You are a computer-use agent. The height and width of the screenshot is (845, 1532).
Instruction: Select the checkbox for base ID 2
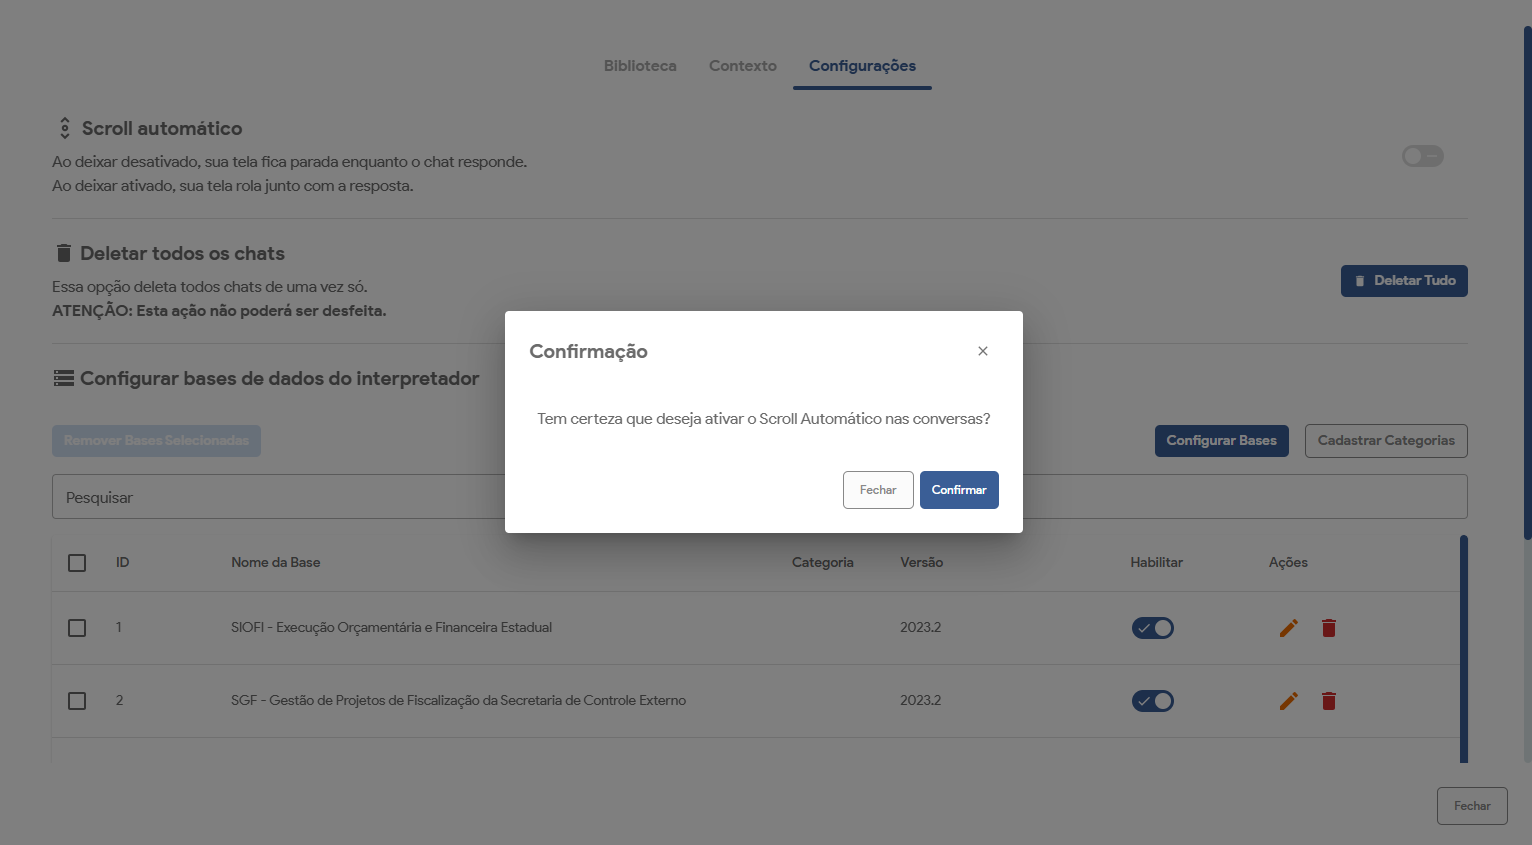(77, 701)
